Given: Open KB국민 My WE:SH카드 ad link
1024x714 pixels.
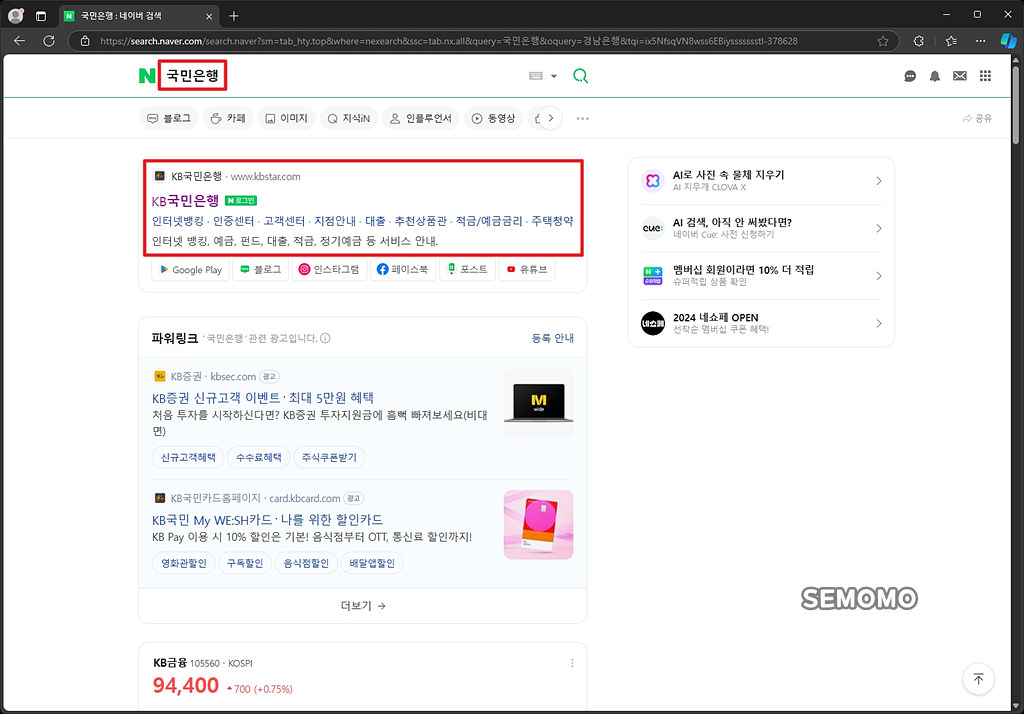Looking at the screenshot, I should pos(267,520).
